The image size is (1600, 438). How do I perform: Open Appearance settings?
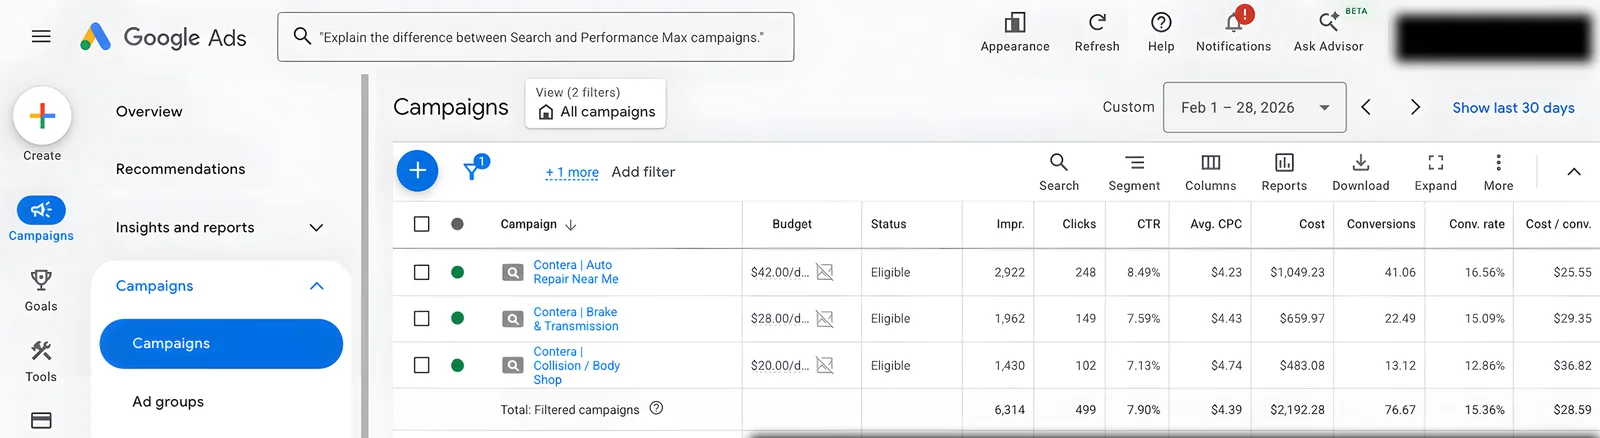pyautogui.click(x=1015, y=32)
